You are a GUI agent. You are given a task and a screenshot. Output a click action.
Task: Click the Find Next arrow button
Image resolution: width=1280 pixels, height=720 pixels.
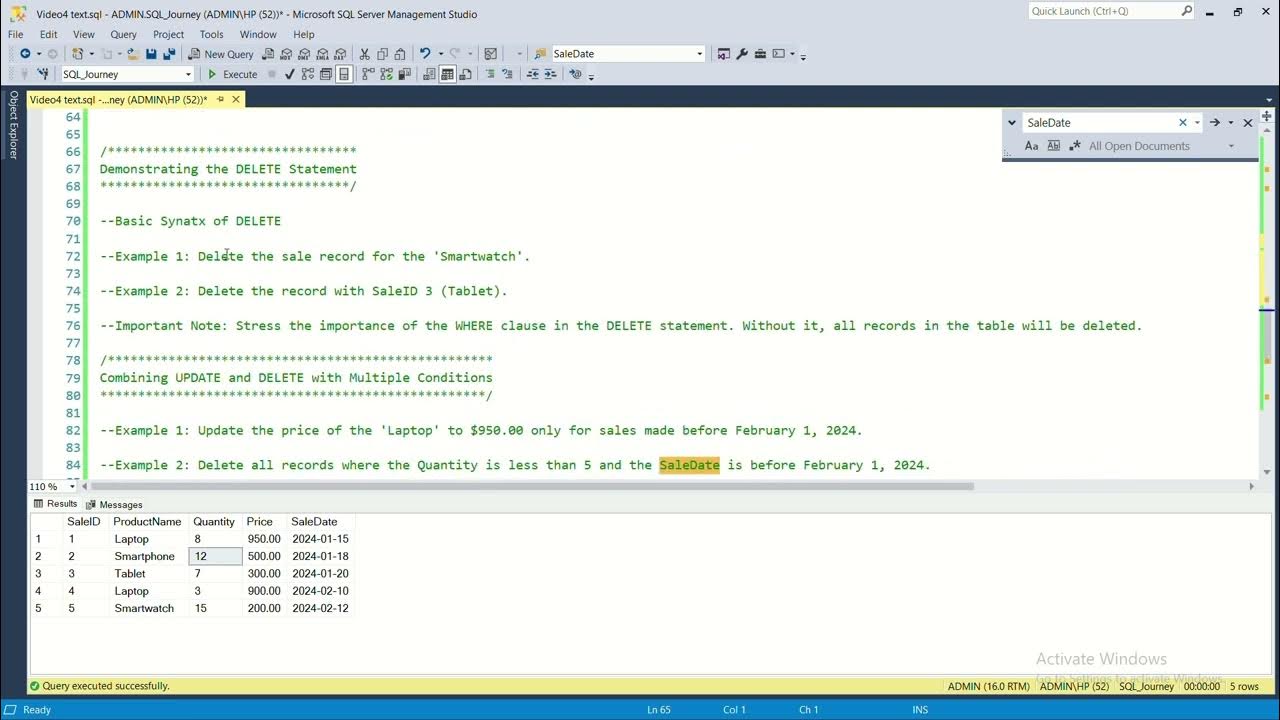[1214, 123]
